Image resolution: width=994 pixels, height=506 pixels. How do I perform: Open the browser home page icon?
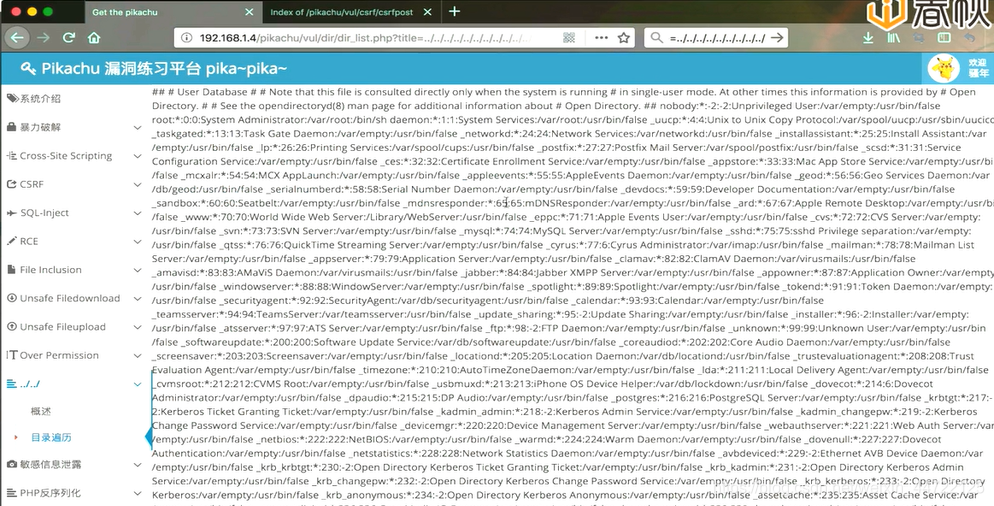(94, 37)
